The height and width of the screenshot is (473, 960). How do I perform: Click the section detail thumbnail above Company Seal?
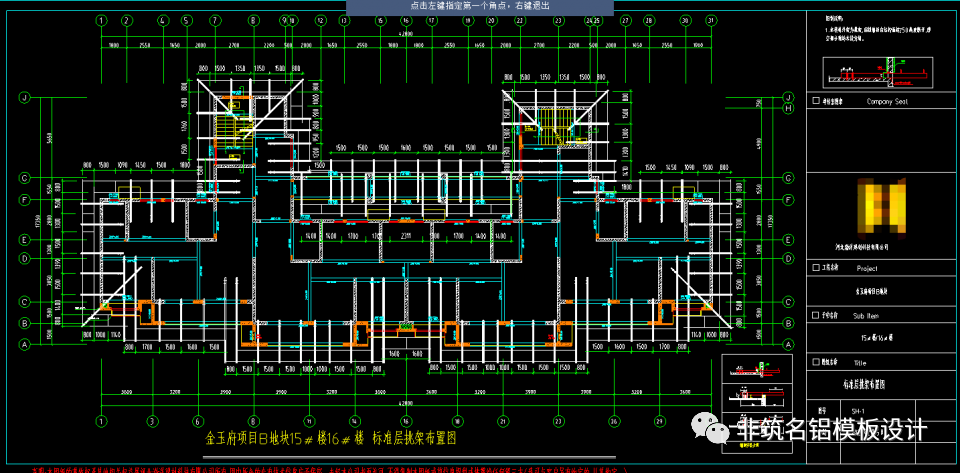pos(877,72)
